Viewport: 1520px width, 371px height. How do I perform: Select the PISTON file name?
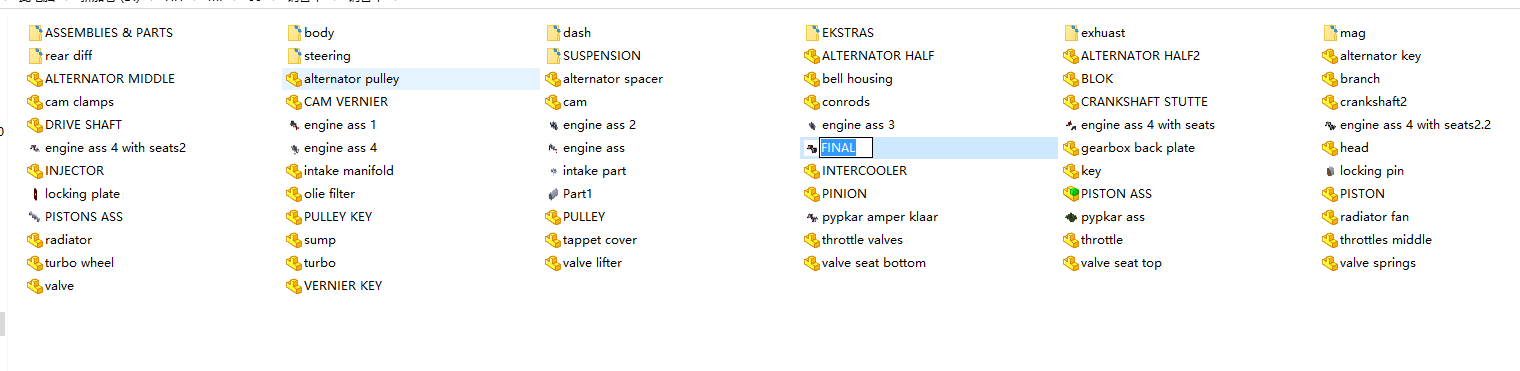pos(1363,194)
